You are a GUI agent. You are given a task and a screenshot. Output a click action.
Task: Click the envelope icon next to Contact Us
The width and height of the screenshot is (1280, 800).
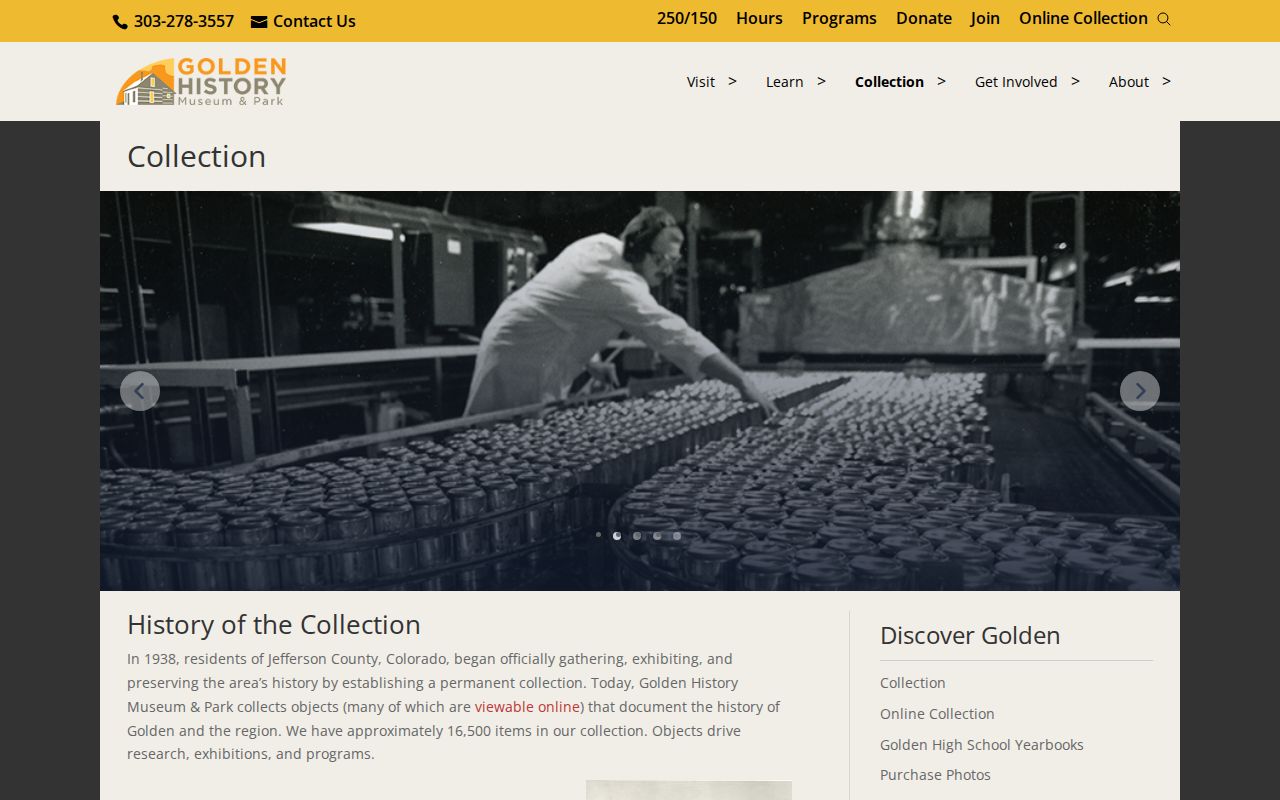(259, 22)
